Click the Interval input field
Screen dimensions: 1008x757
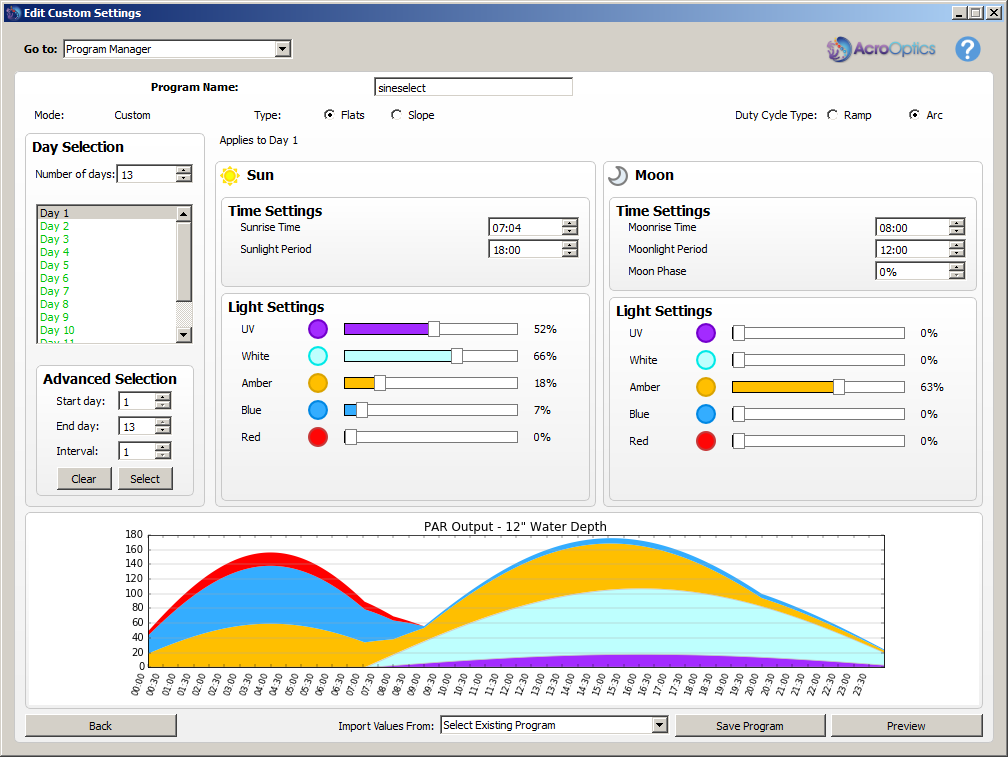coord(138,451)
